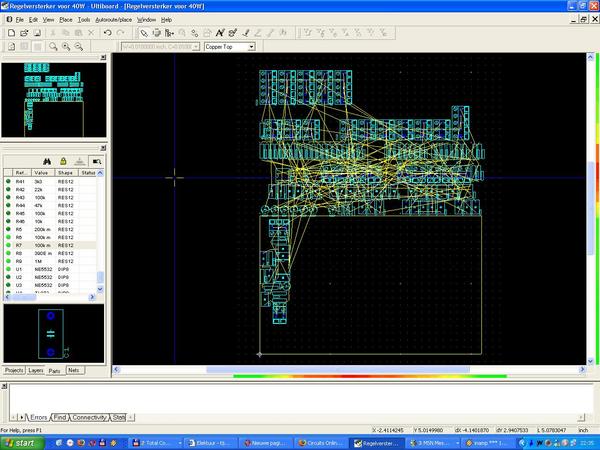This screenshot has width=600, height=450.
Task: Open the Copper Top layer dropdown
Action: click(x=251, y=46)
